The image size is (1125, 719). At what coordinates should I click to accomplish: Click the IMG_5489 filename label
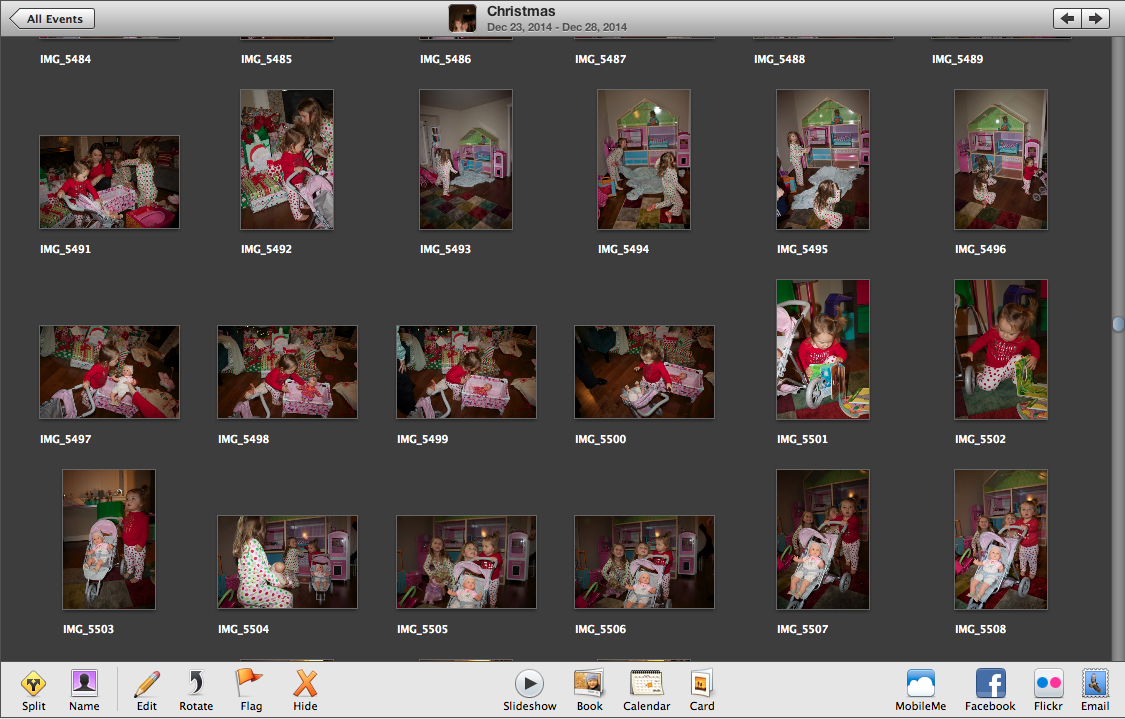pyautogui.click(x=957, y=60)
